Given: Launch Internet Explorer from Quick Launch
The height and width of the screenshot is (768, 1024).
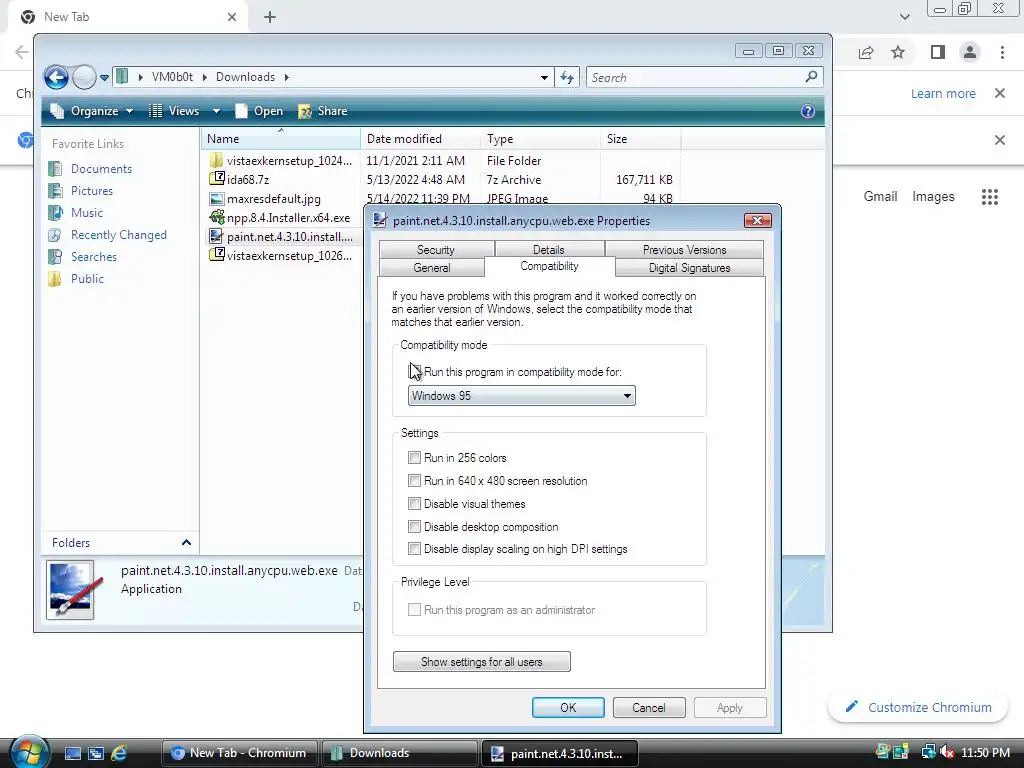Looking at the screenshot, I should tap(119, 753).
